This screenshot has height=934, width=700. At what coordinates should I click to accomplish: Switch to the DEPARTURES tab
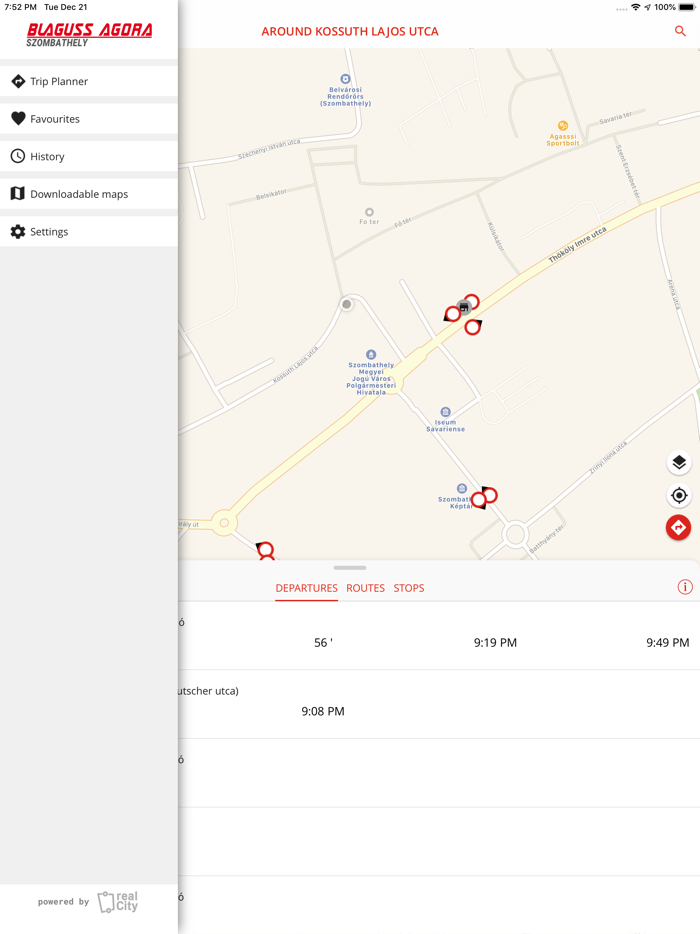click(x=306, y=588)
